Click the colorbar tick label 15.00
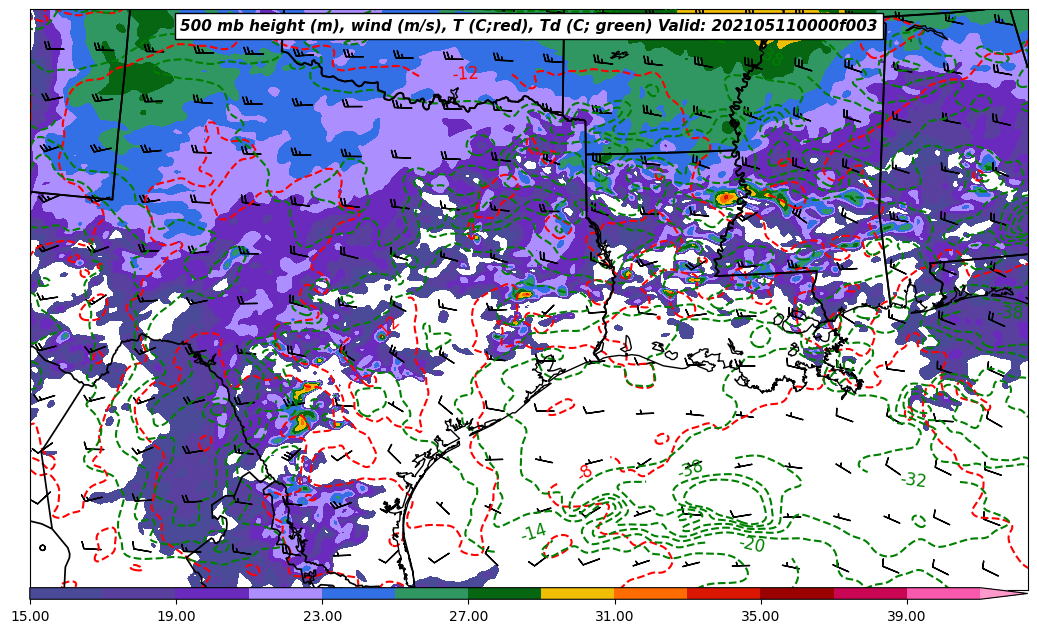Viewport: 1037px width, 633px height. pos(30,616)
